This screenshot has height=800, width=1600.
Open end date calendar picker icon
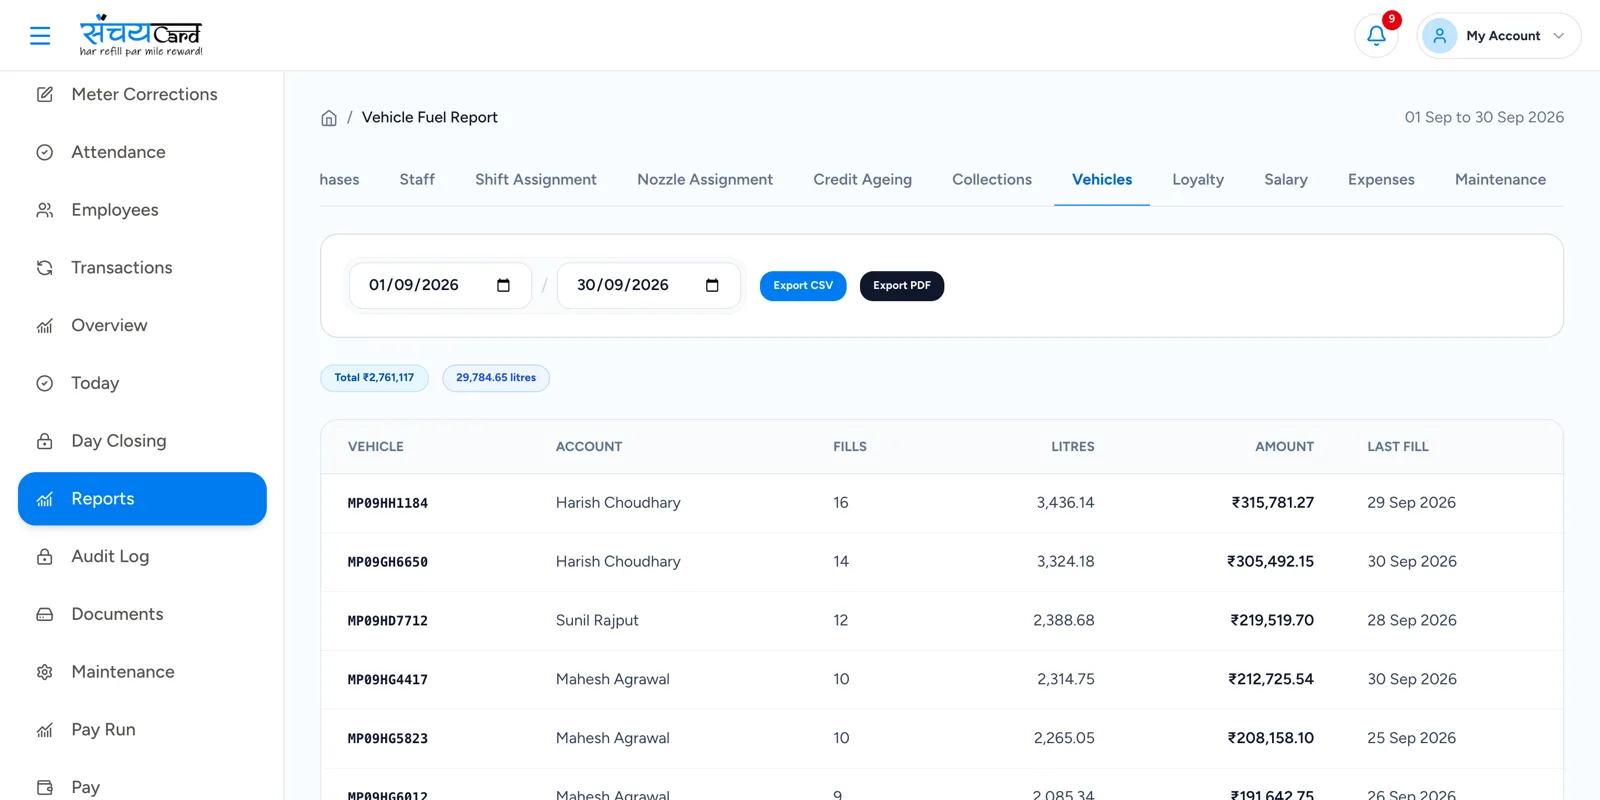(712, 285)
